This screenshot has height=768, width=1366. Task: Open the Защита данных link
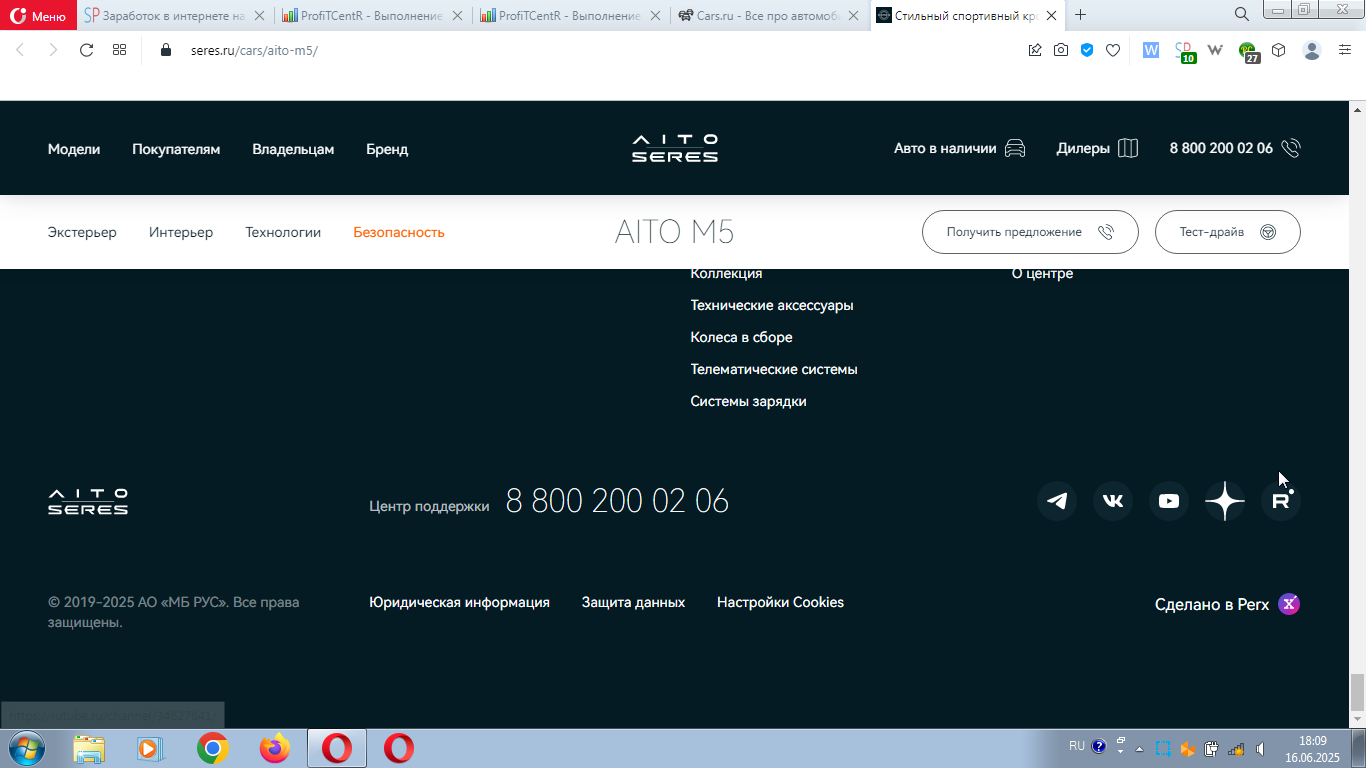coord(633,602)
